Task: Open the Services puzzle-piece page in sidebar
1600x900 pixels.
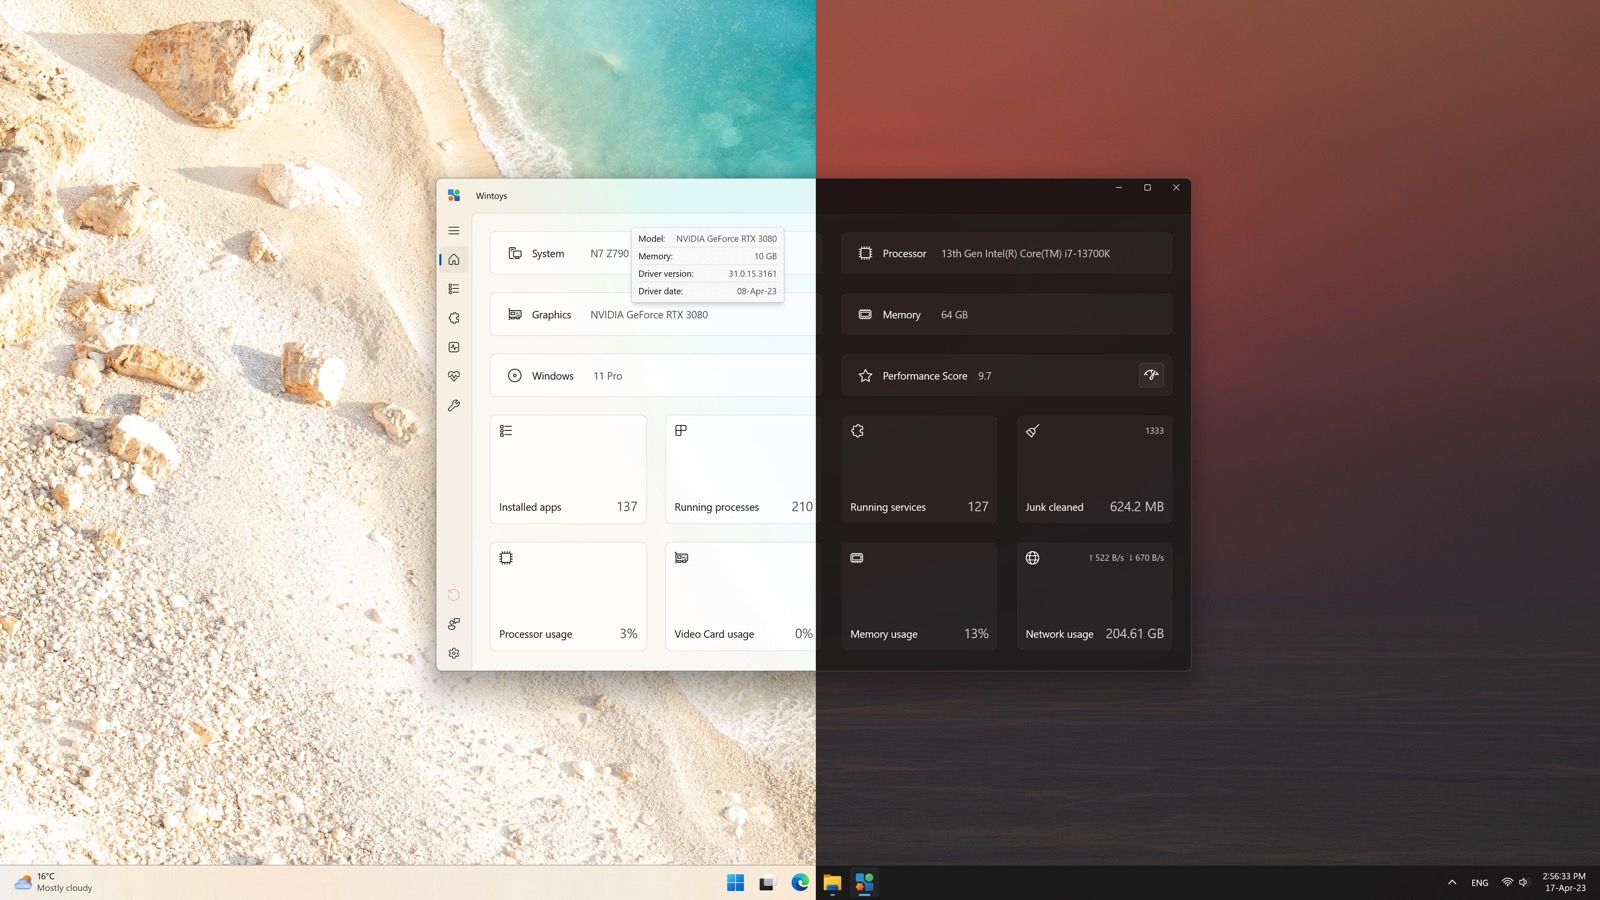Action: click(454, 318)
